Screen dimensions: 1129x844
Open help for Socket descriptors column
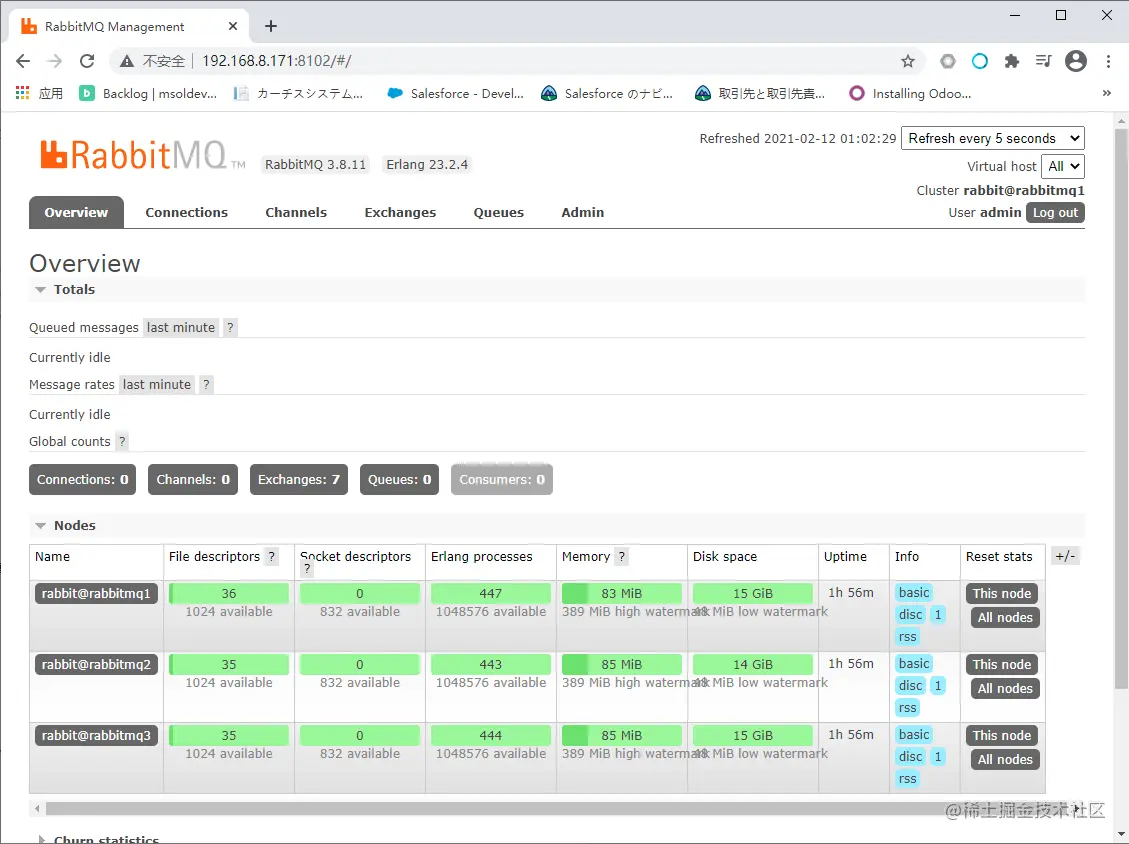tap(307, 569)
